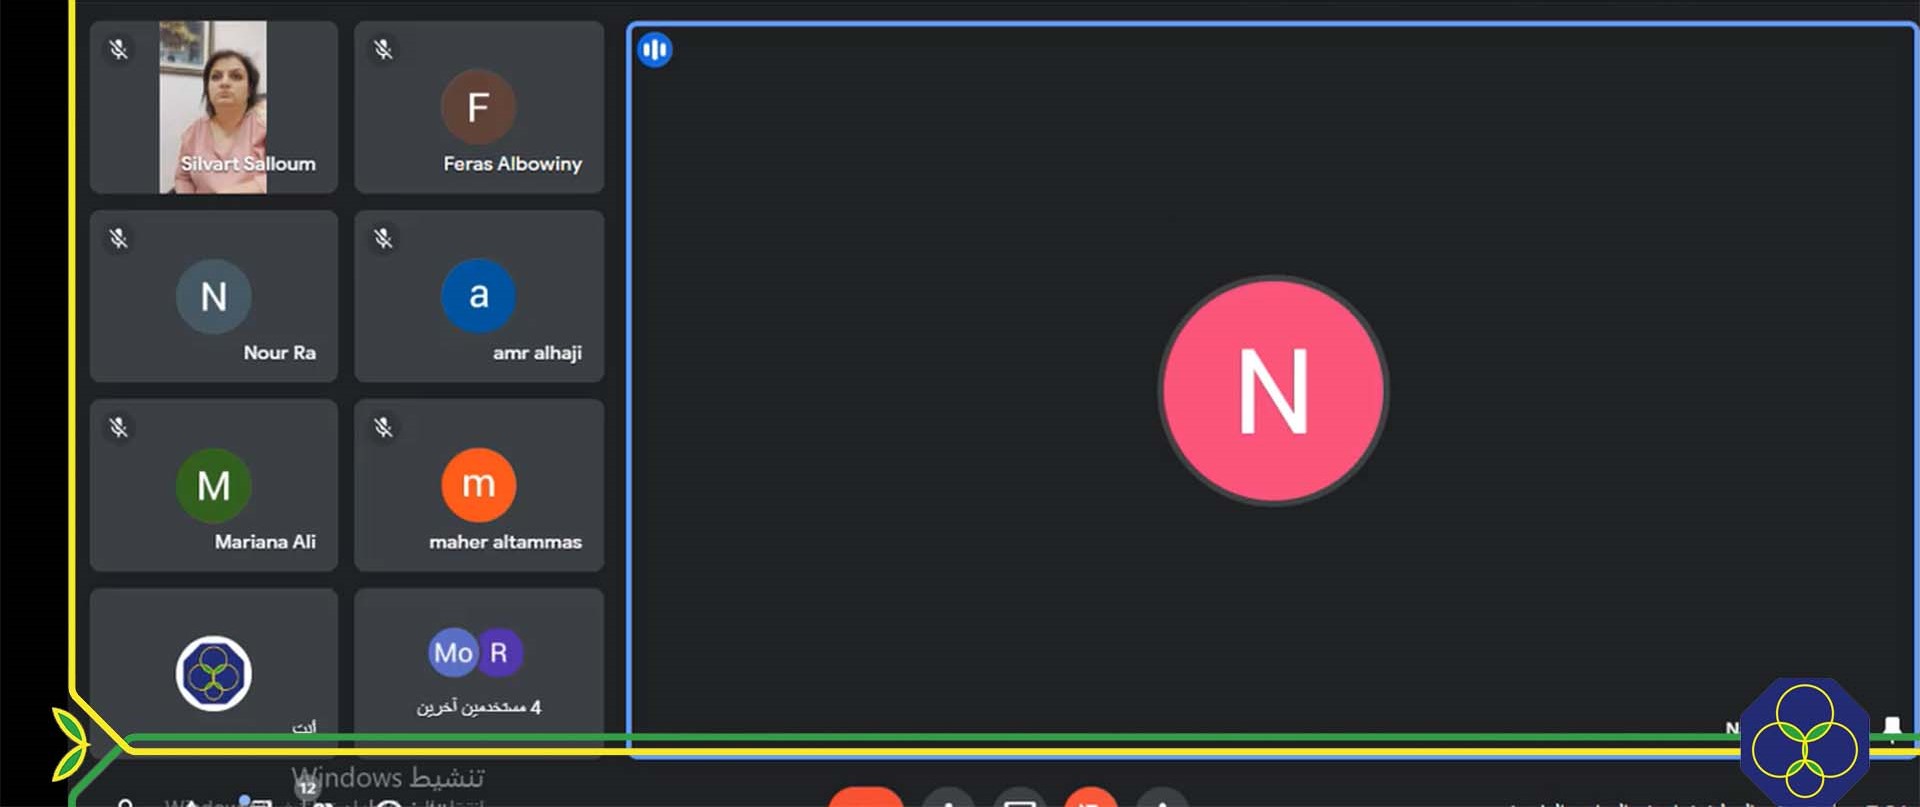
Task: Click the blue speaking indicator on the main tile
Action: click(655, 49)
